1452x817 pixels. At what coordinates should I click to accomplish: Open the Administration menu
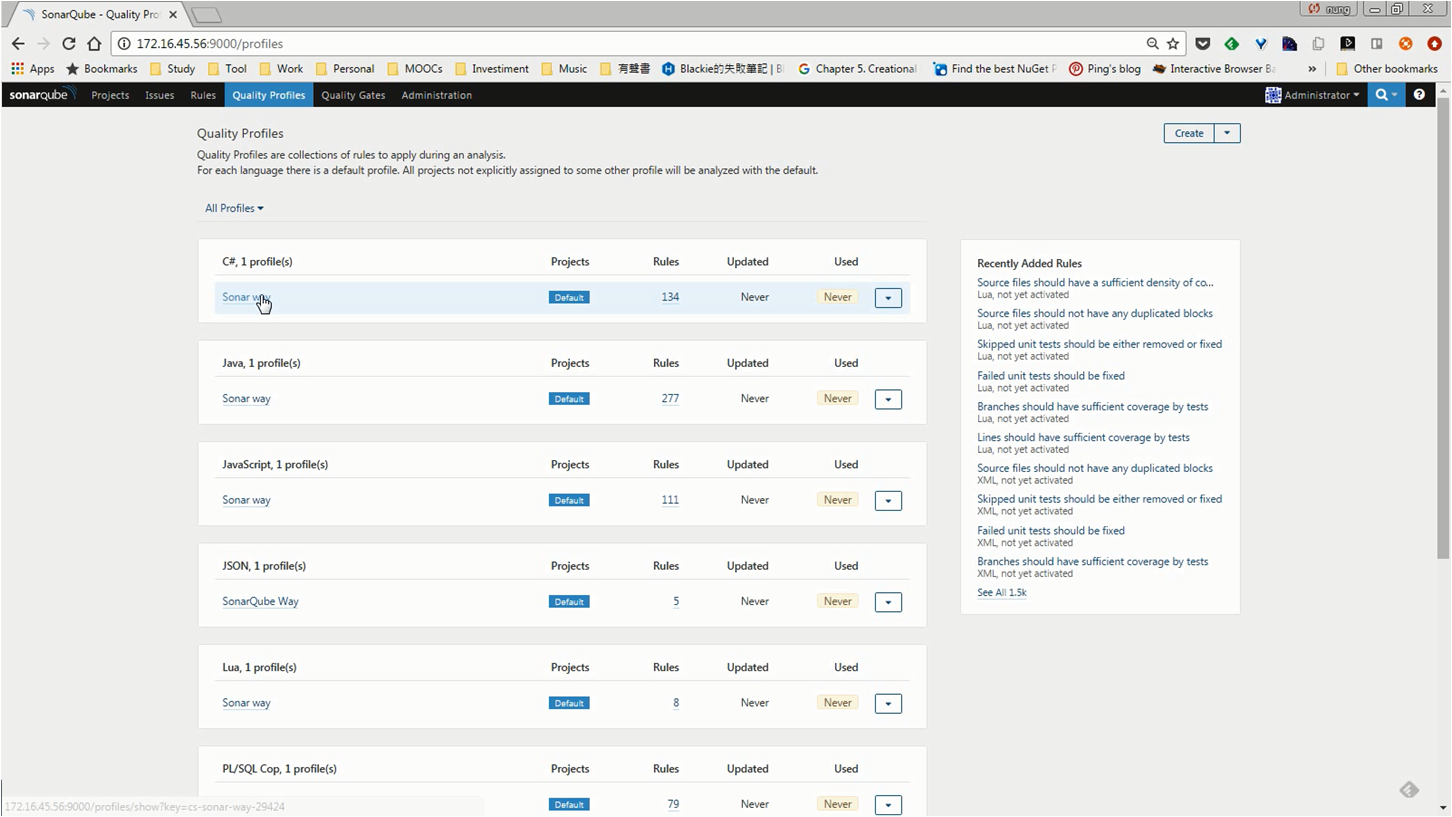point(436,95)
